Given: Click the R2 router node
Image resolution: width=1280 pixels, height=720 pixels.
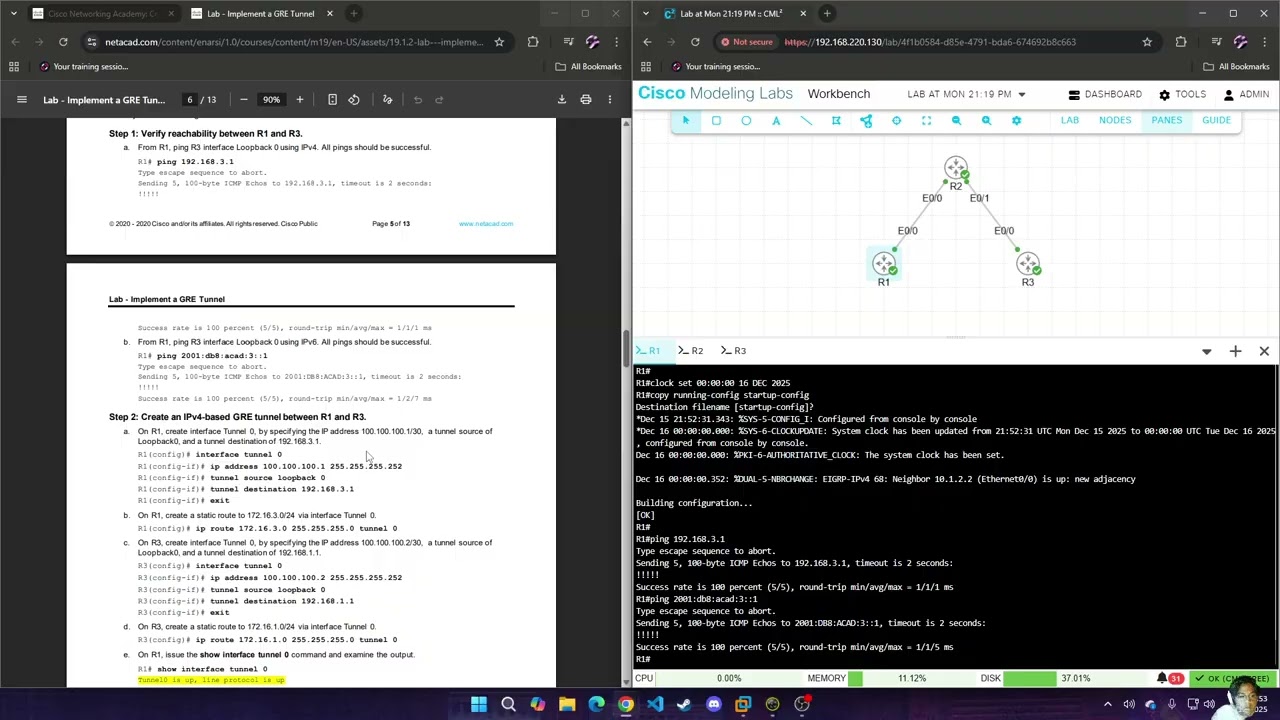Looking at the screenshot, I should tap(956, 168).
